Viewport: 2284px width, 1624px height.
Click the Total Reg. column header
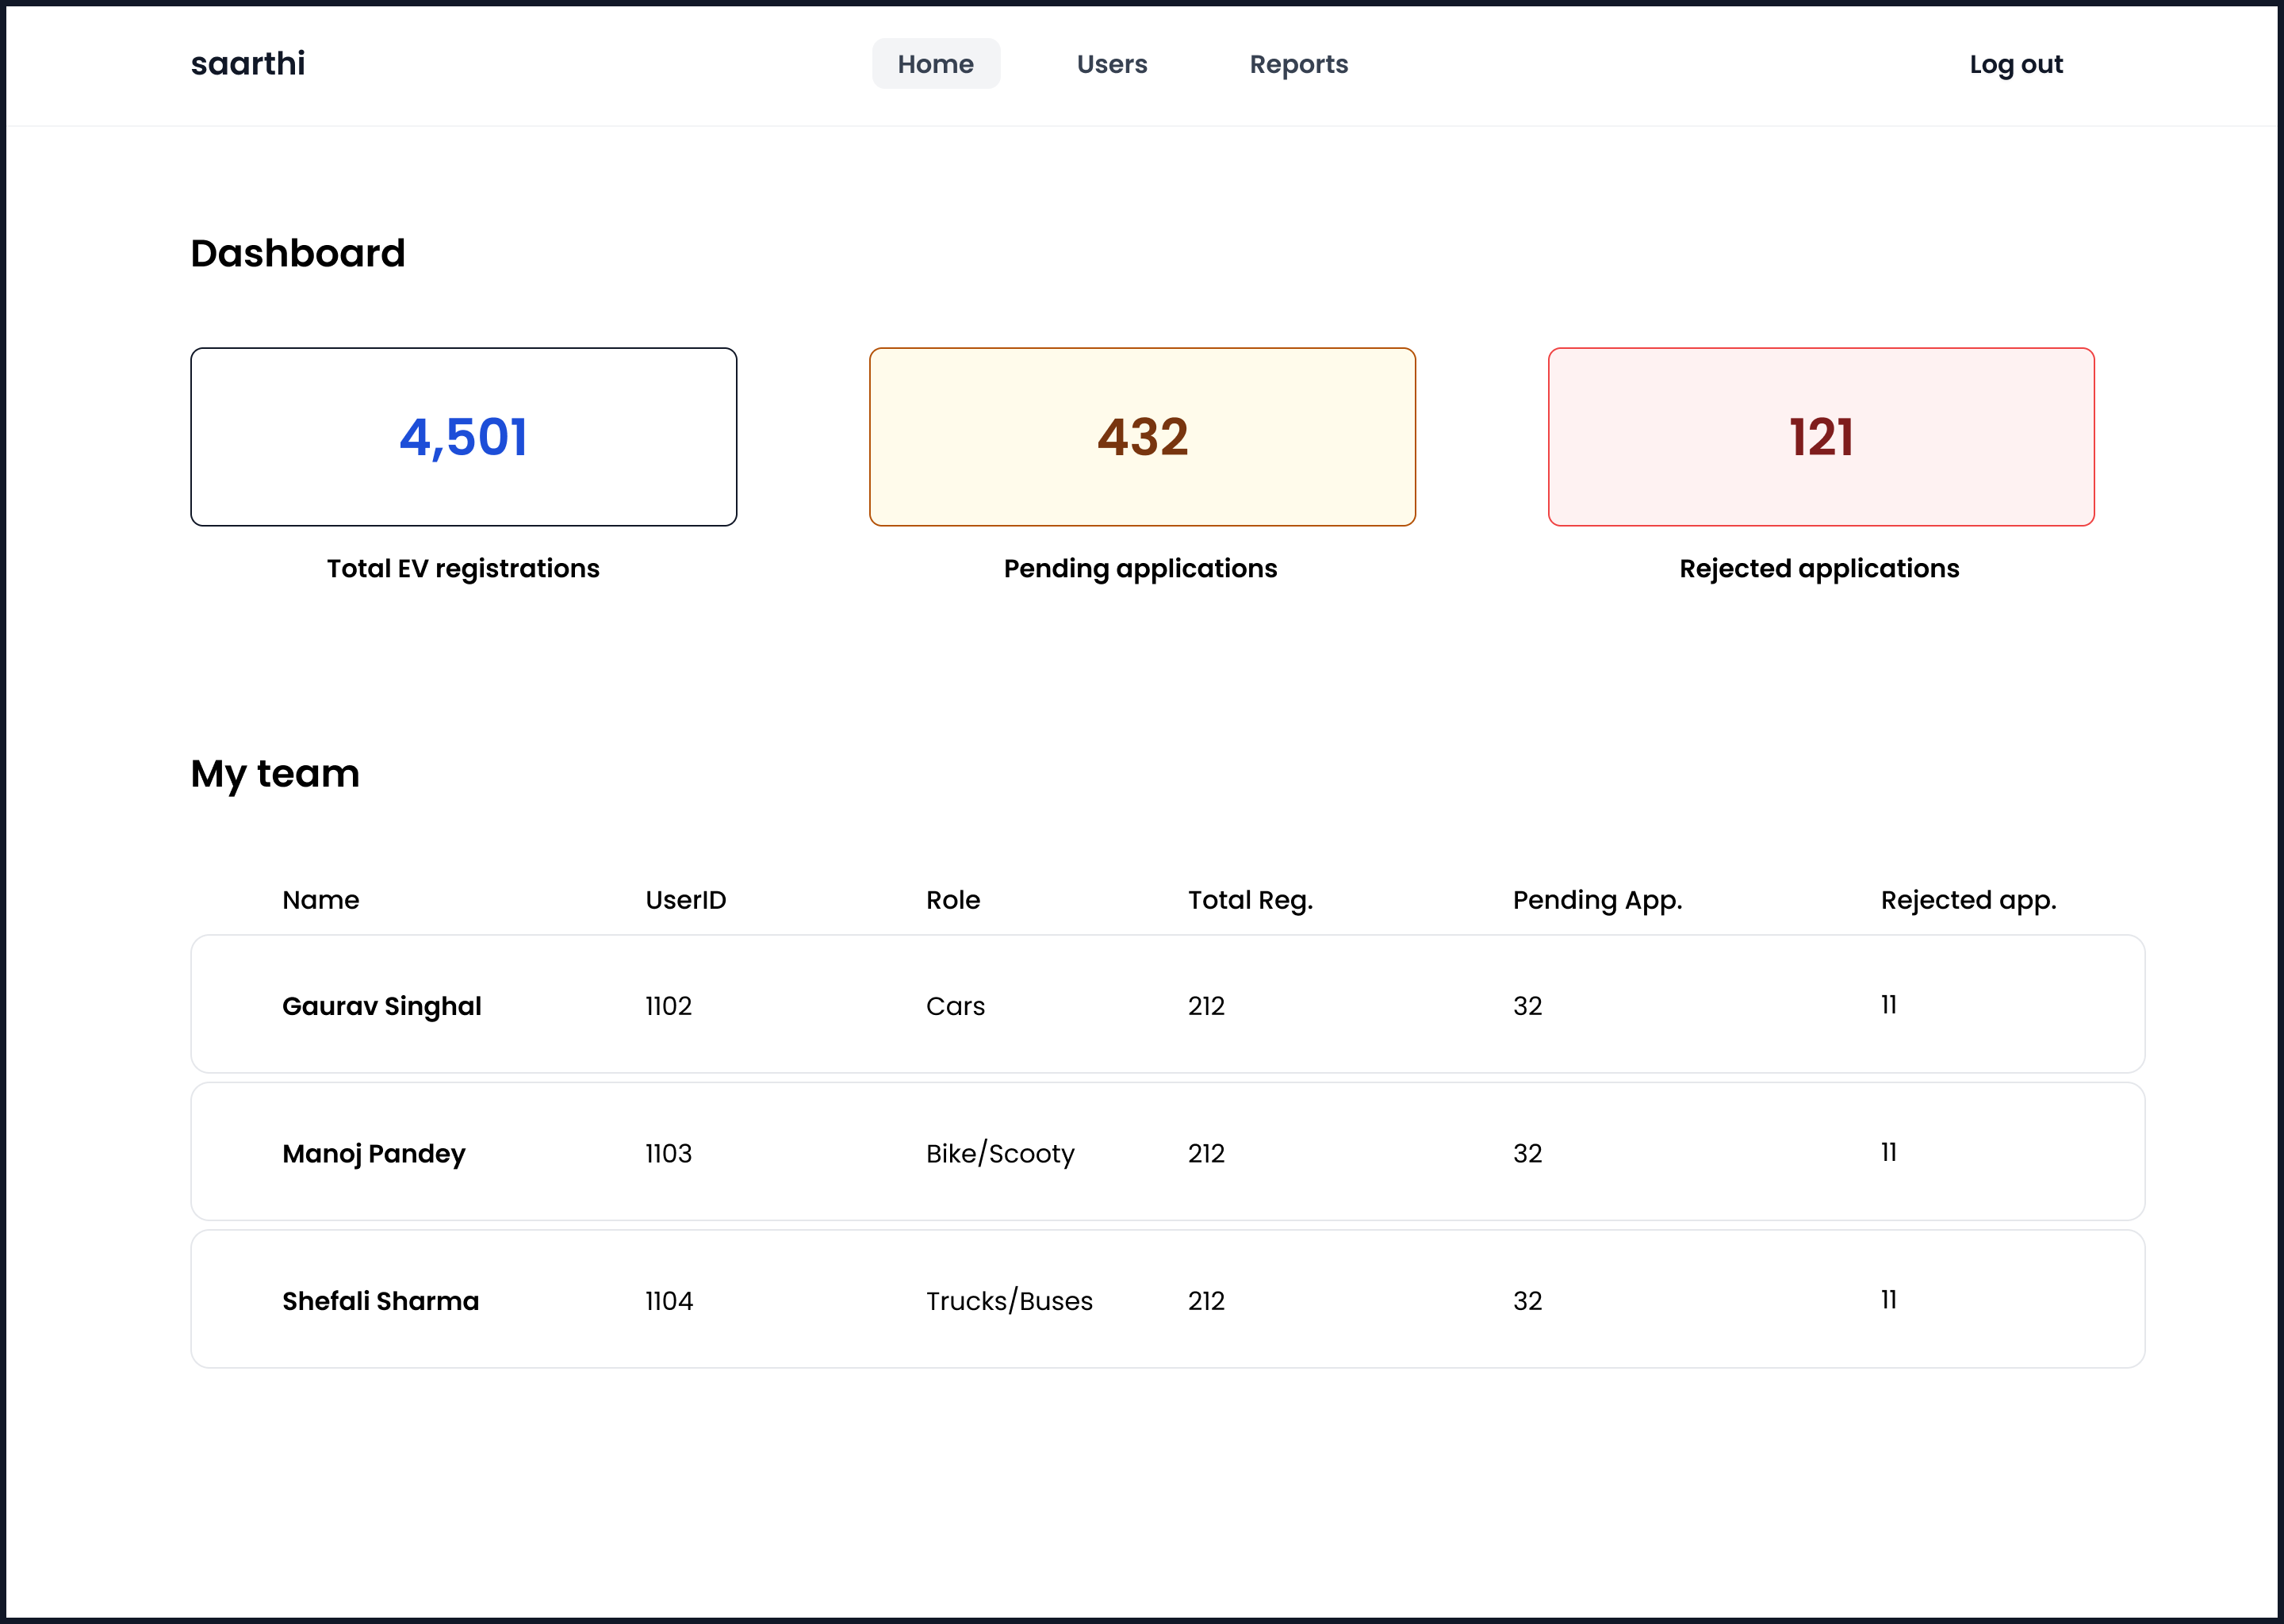1249,900
